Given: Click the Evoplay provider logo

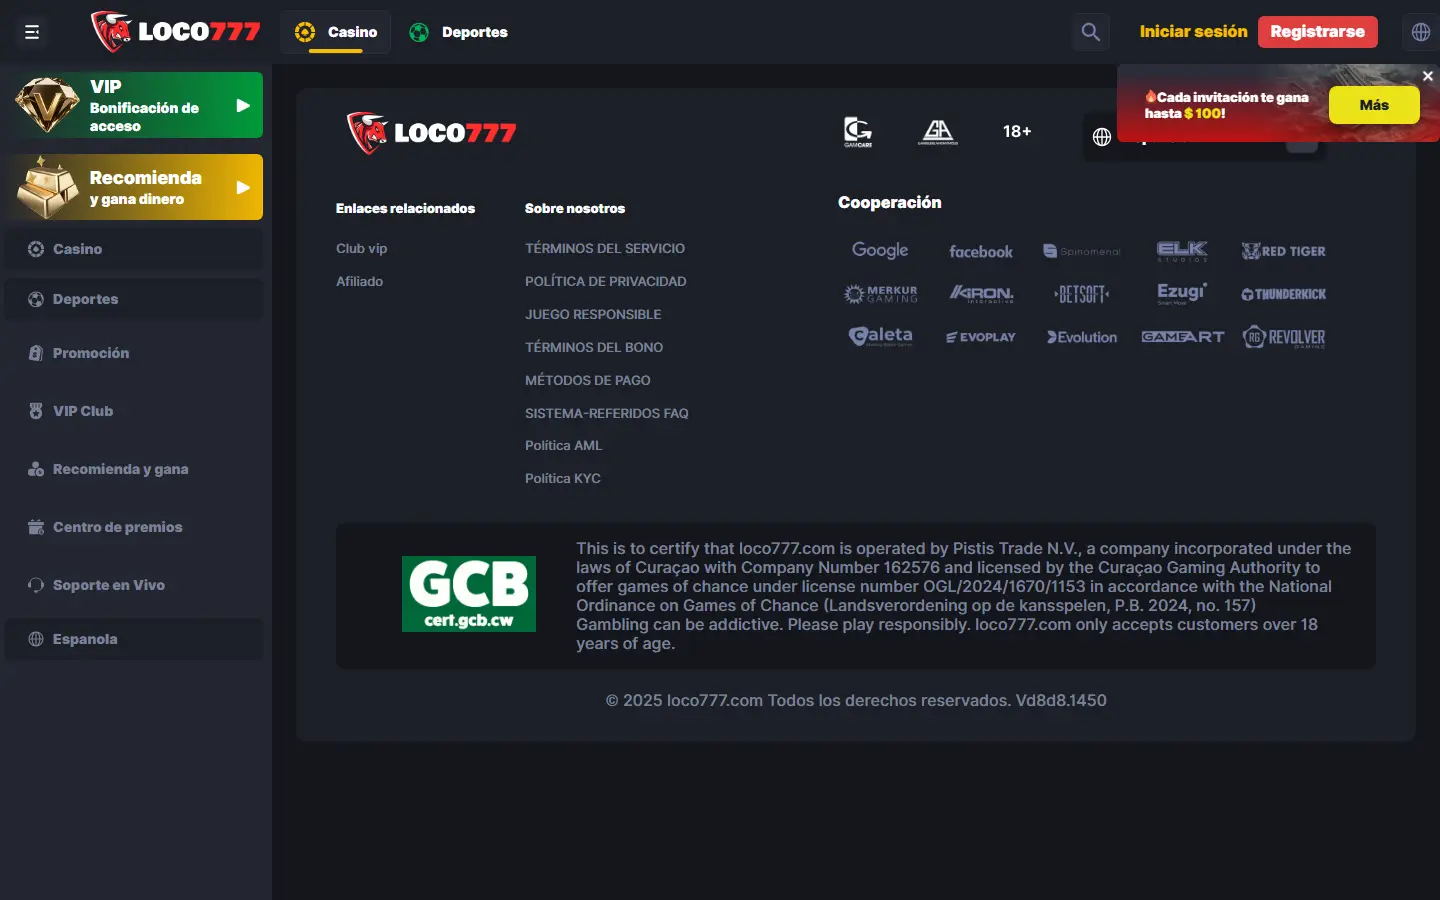Looking at the screenshot, I should click(x=981, y=337).
